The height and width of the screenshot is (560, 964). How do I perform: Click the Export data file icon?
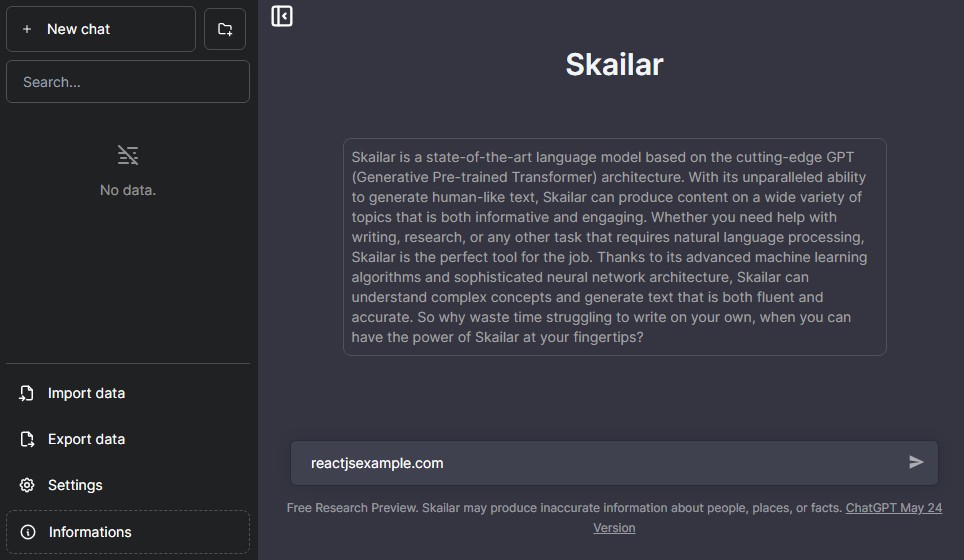[27, 439]
